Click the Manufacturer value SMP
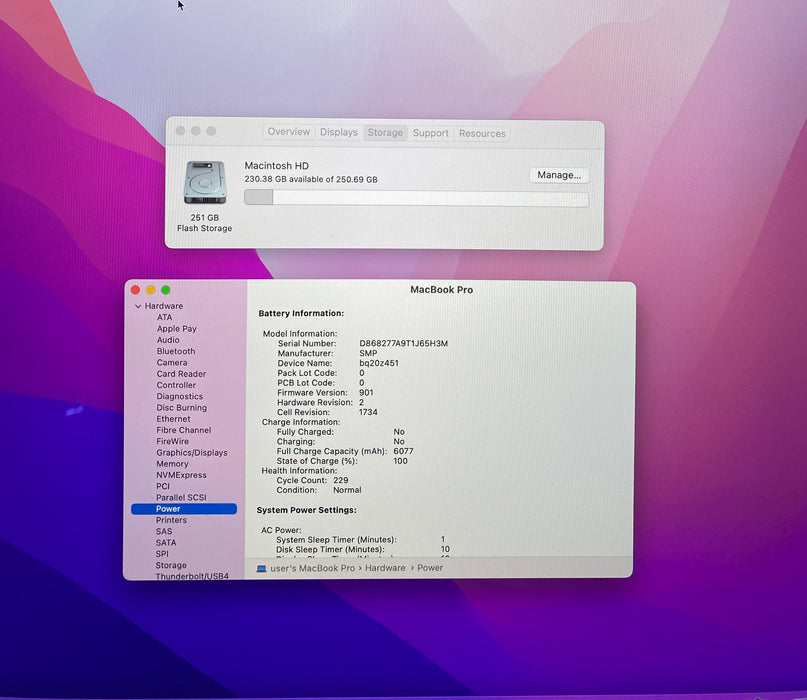 [x=368, y=354]
